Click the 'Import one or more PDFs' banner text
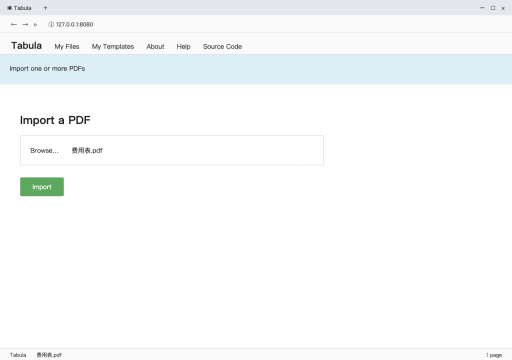Screen dimensions: 512x360 (x=47, y=69)
